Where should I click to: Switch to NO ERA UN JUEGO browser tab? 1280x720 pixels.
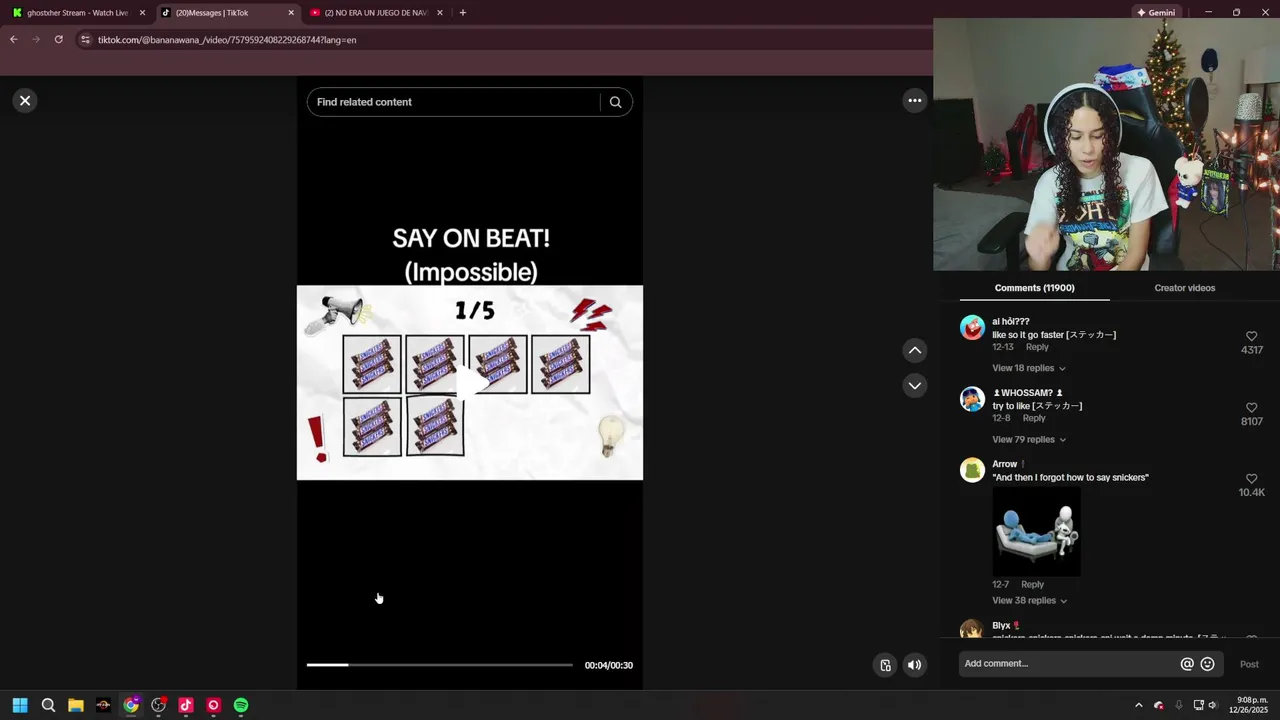pos(375,13)
